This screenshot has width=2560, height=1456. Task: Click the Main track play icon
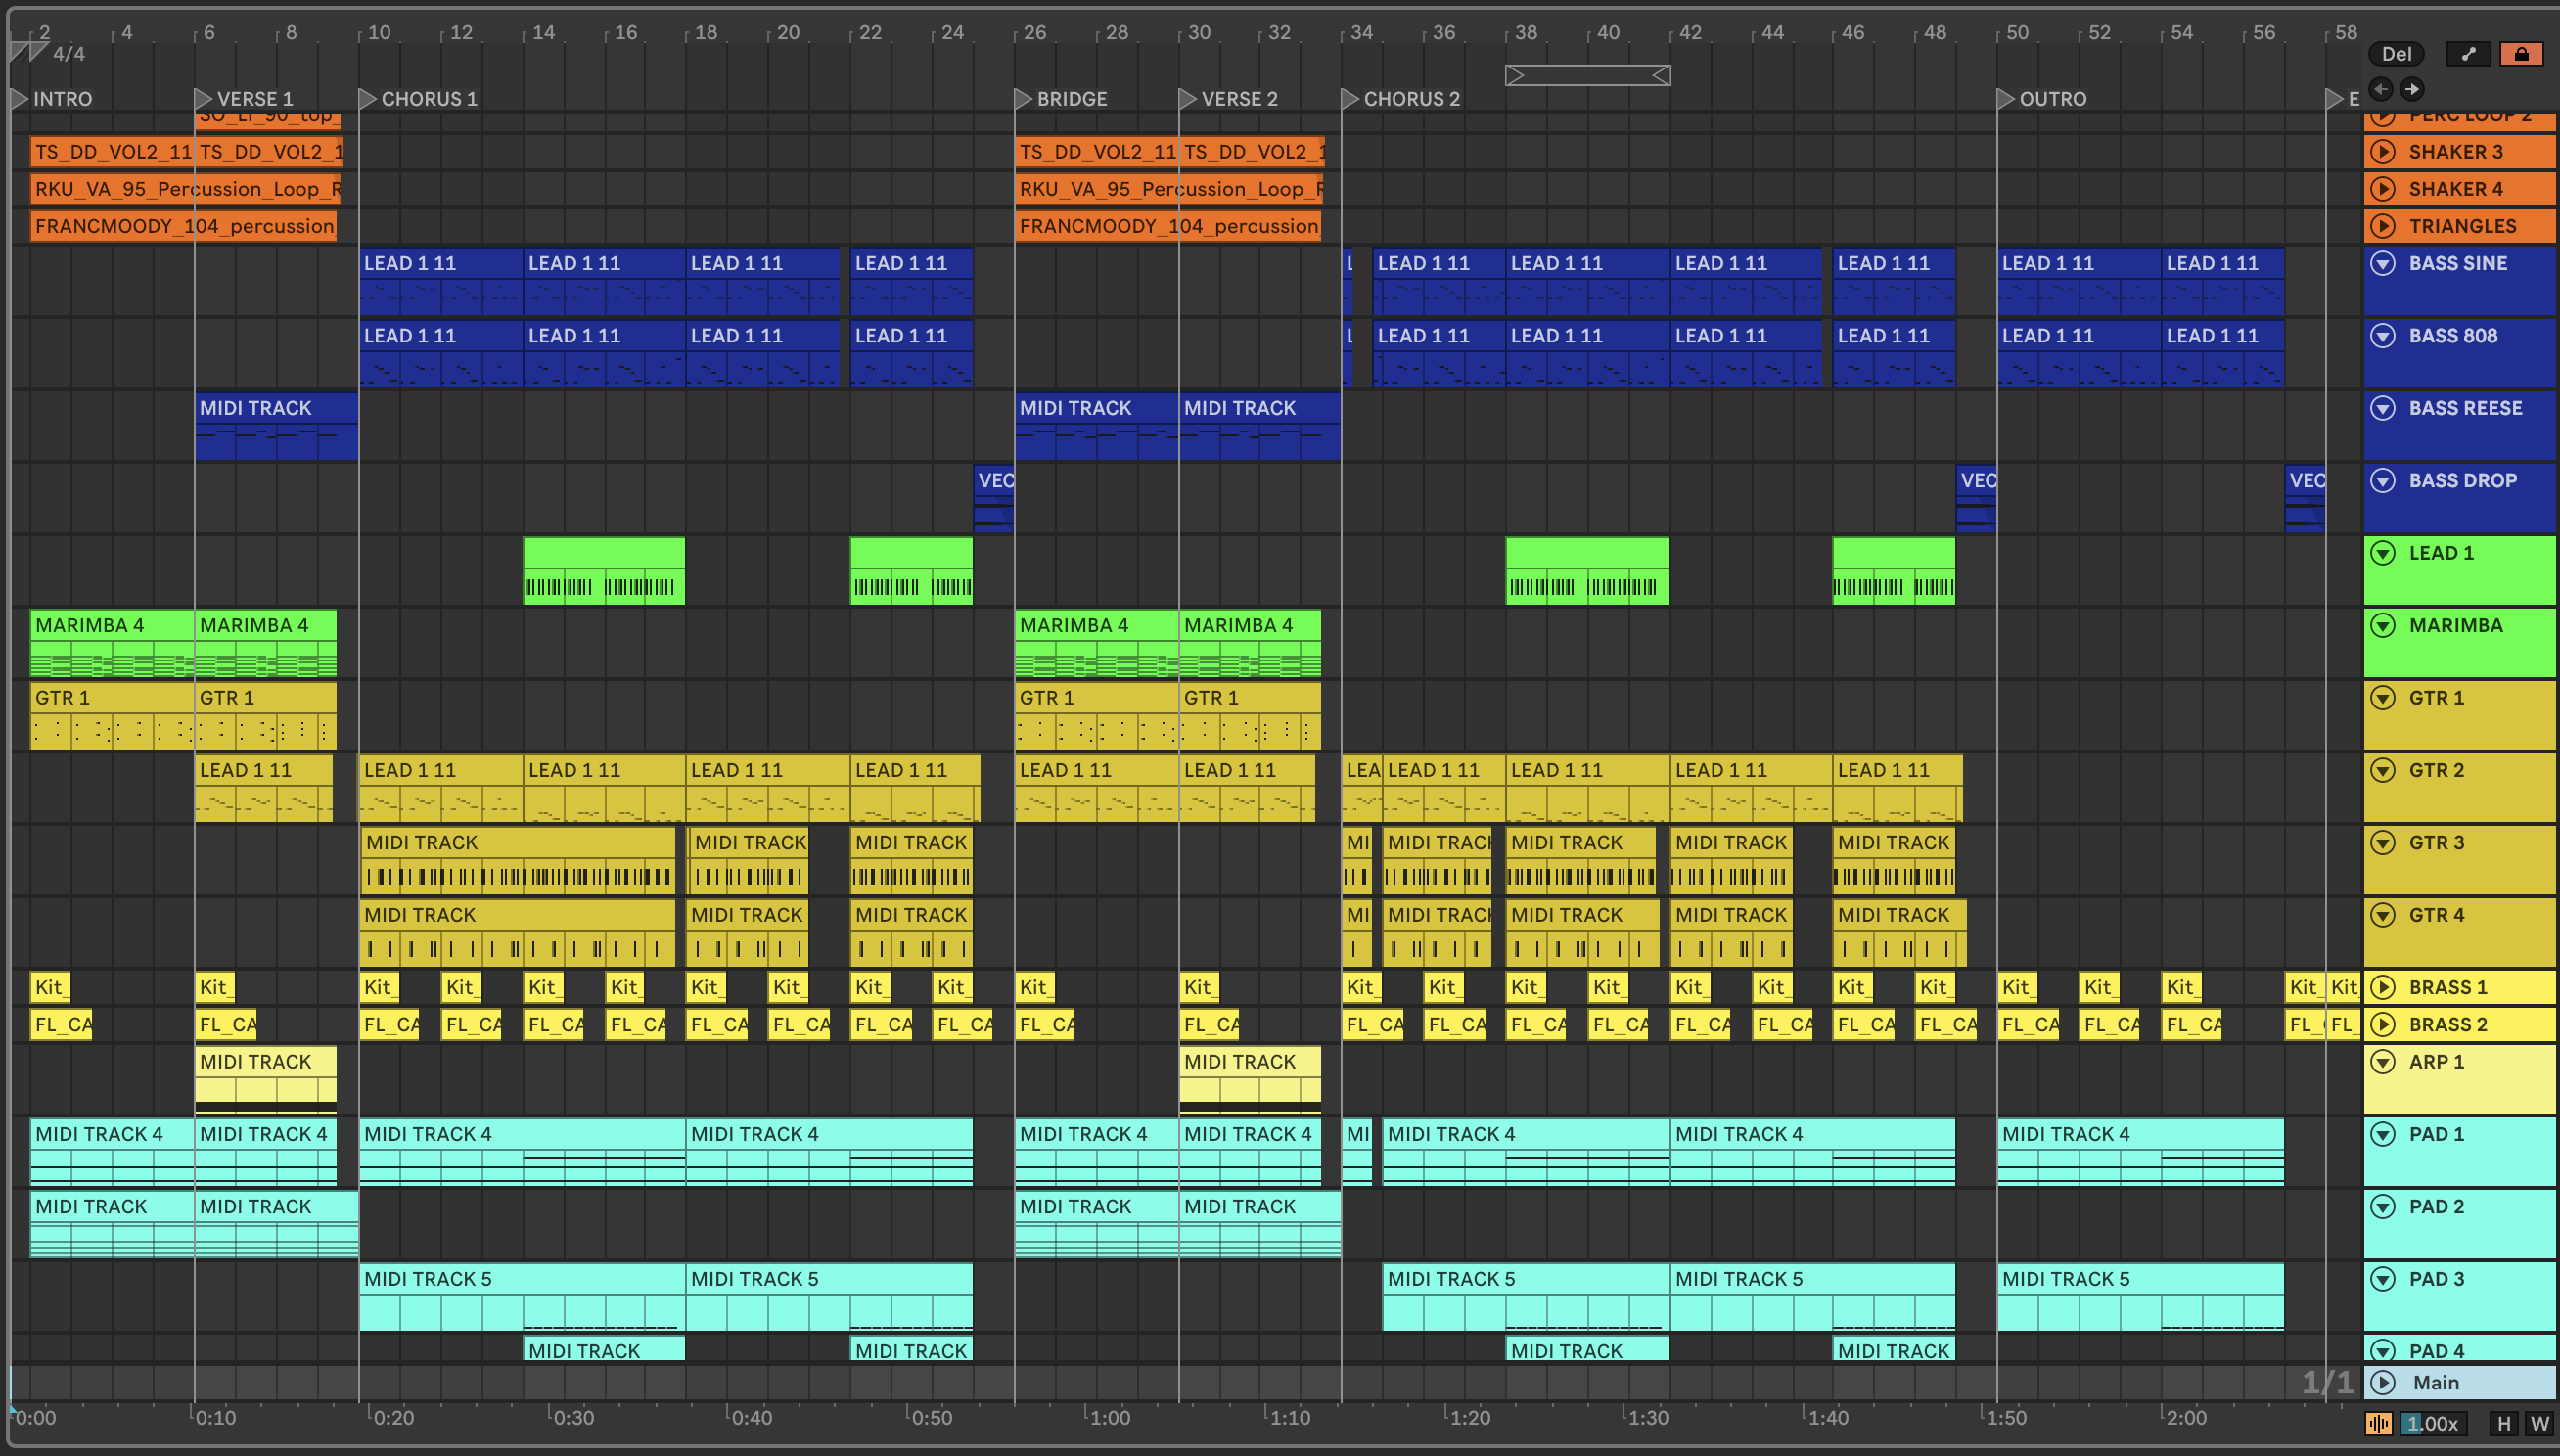(x=2384, y=1382)
